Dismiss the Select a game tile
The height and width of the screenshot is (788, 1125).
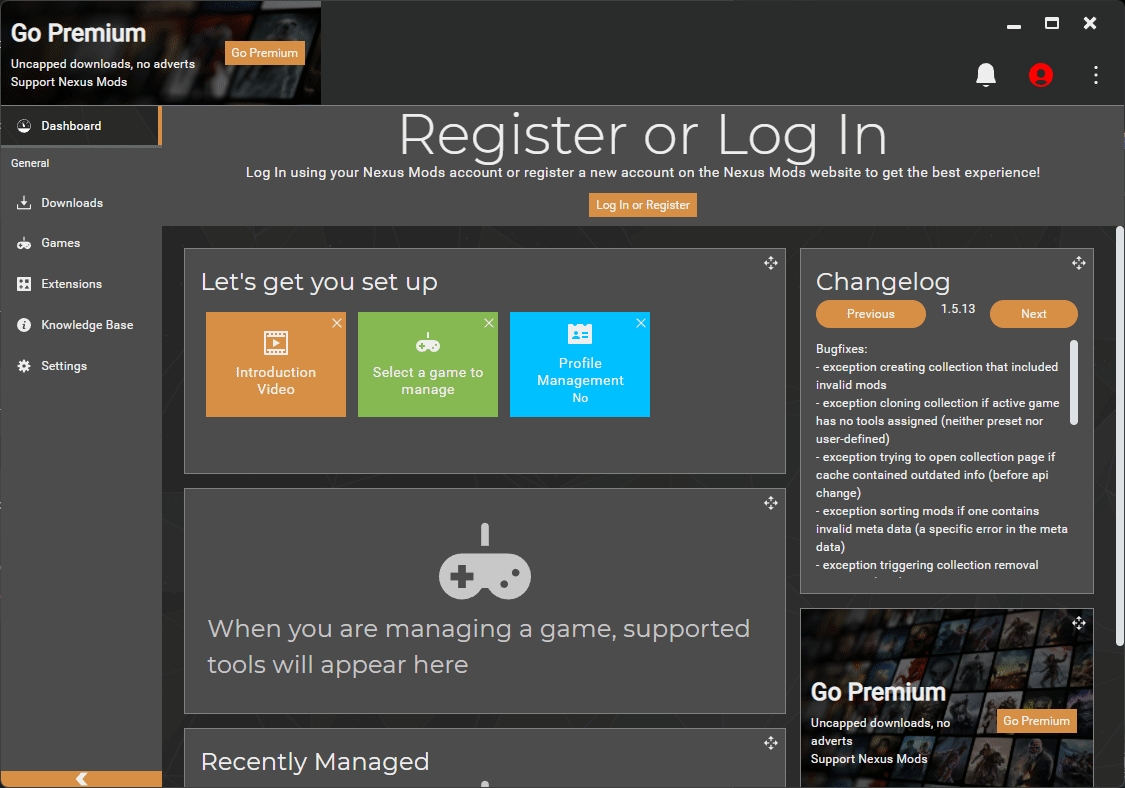click(x=489, y=323)
